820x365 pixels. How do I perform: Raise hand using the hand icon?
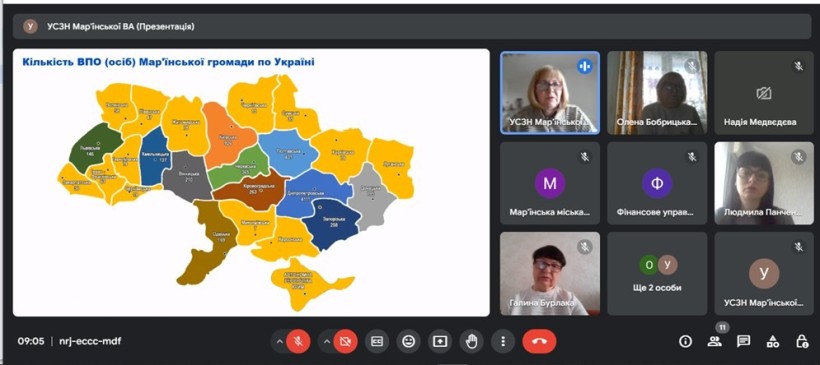coord(472,341)
